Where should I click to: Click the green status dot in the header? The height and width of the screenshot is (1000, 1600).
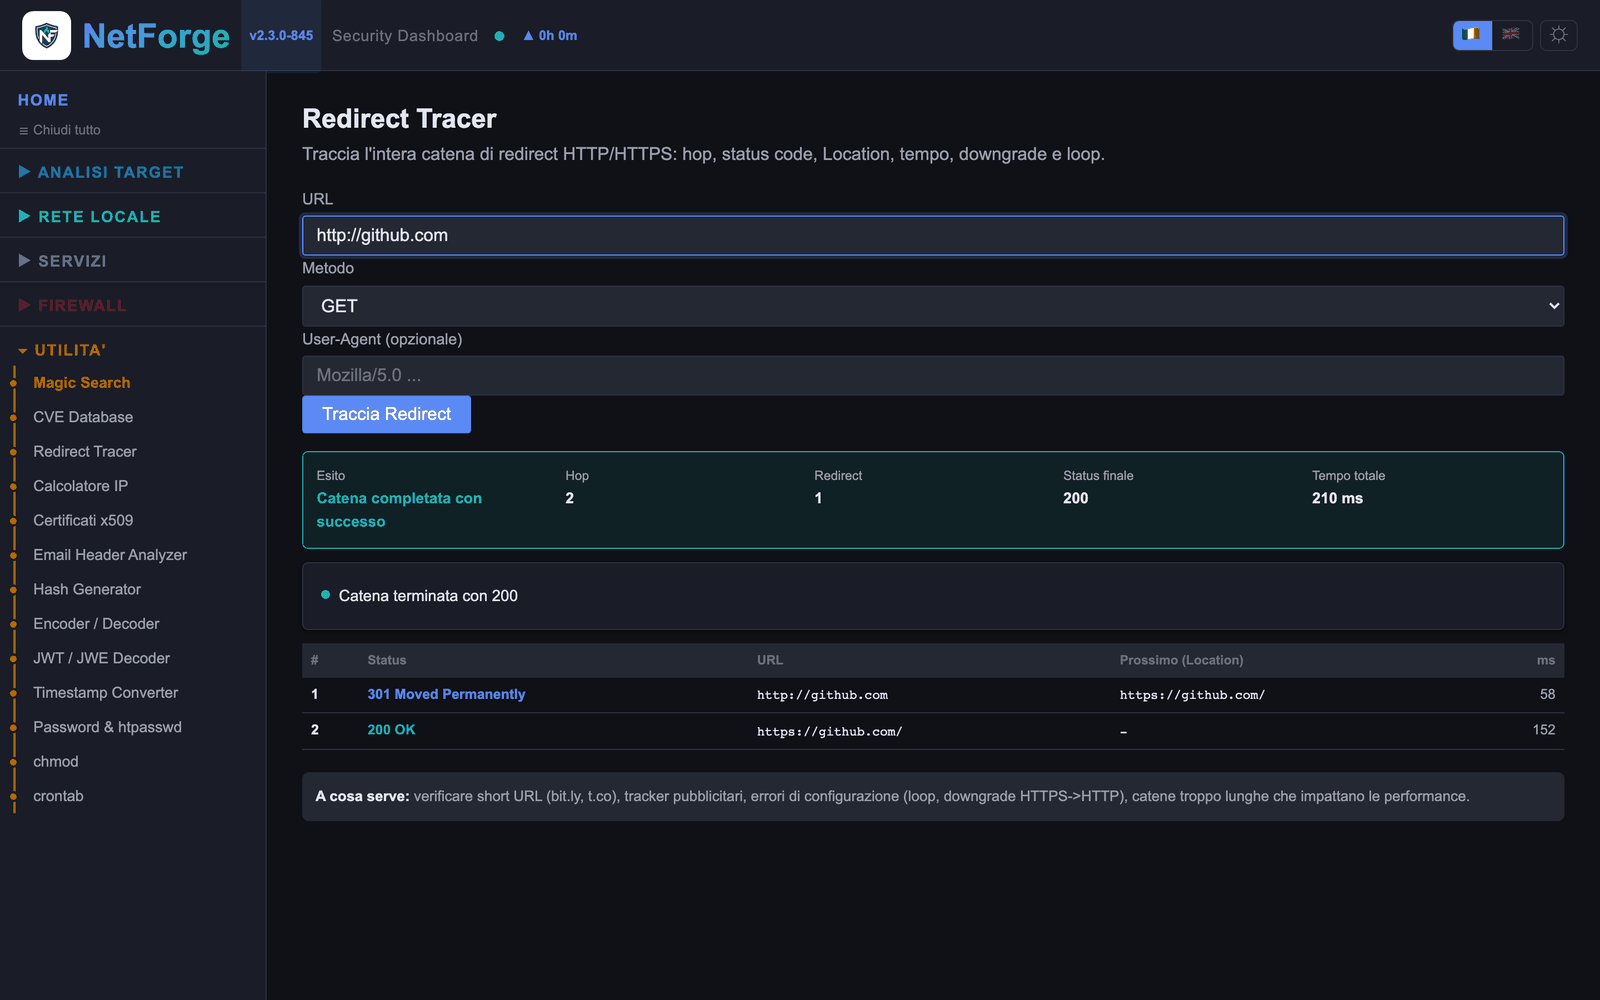click(499, 36)
